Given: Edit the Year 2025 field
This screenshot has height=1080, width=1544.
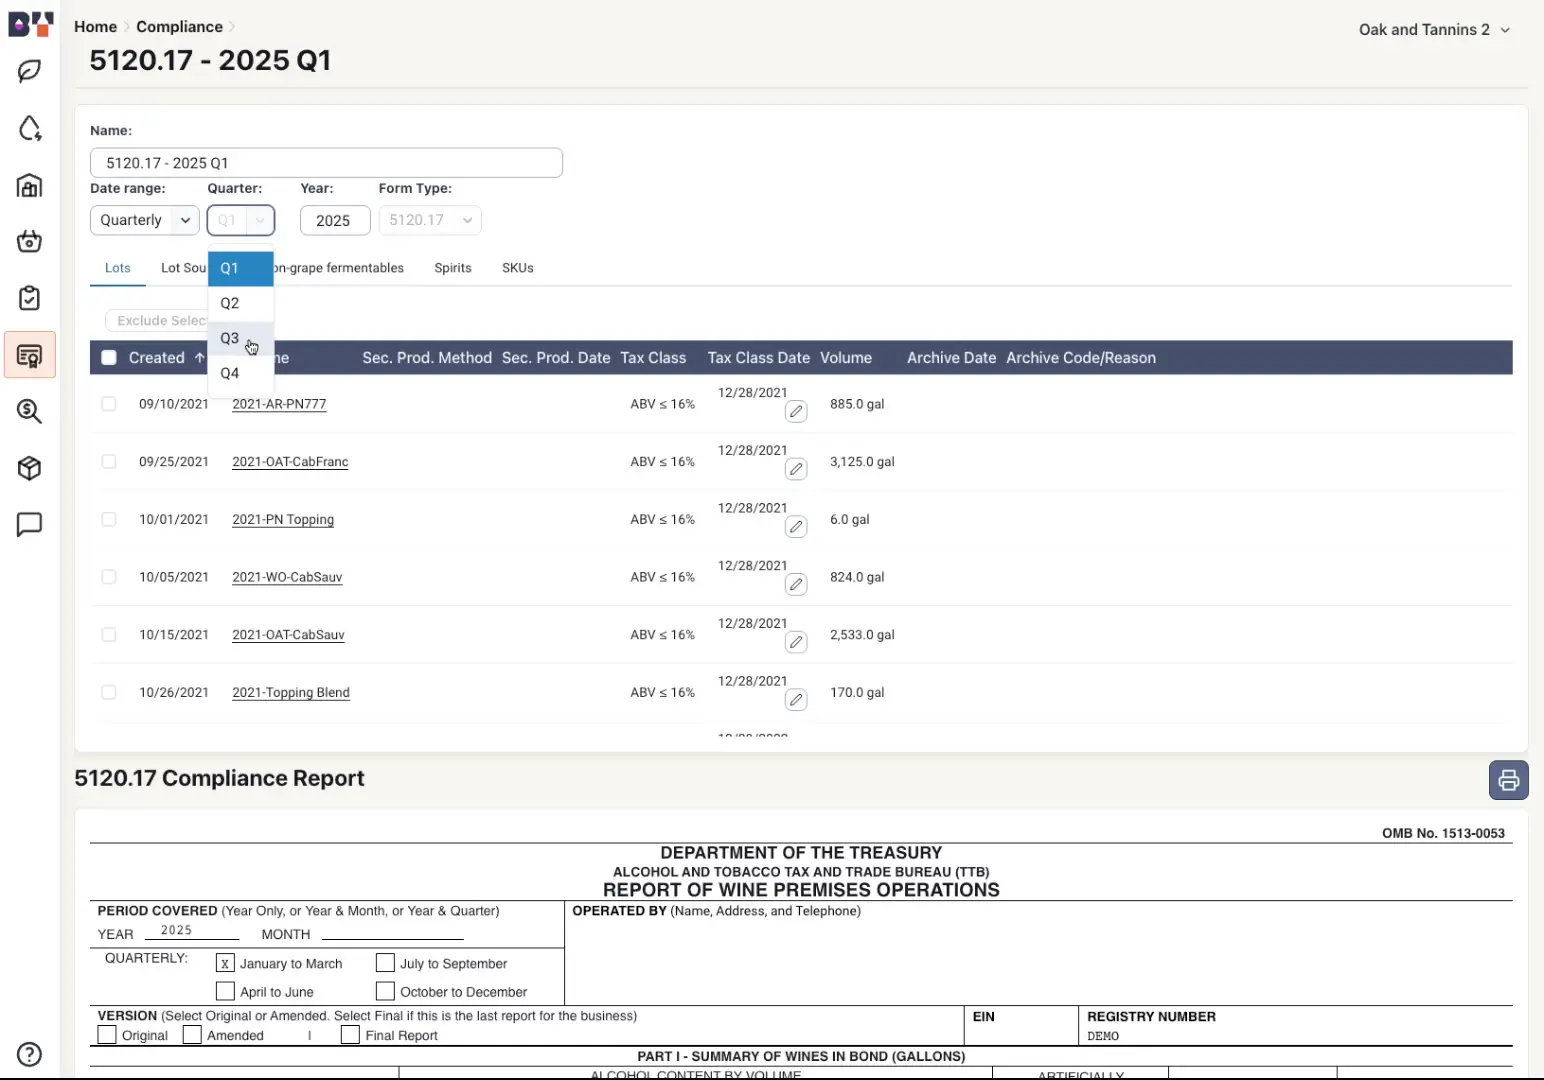Looking at the screenshot, I should 335,220.
